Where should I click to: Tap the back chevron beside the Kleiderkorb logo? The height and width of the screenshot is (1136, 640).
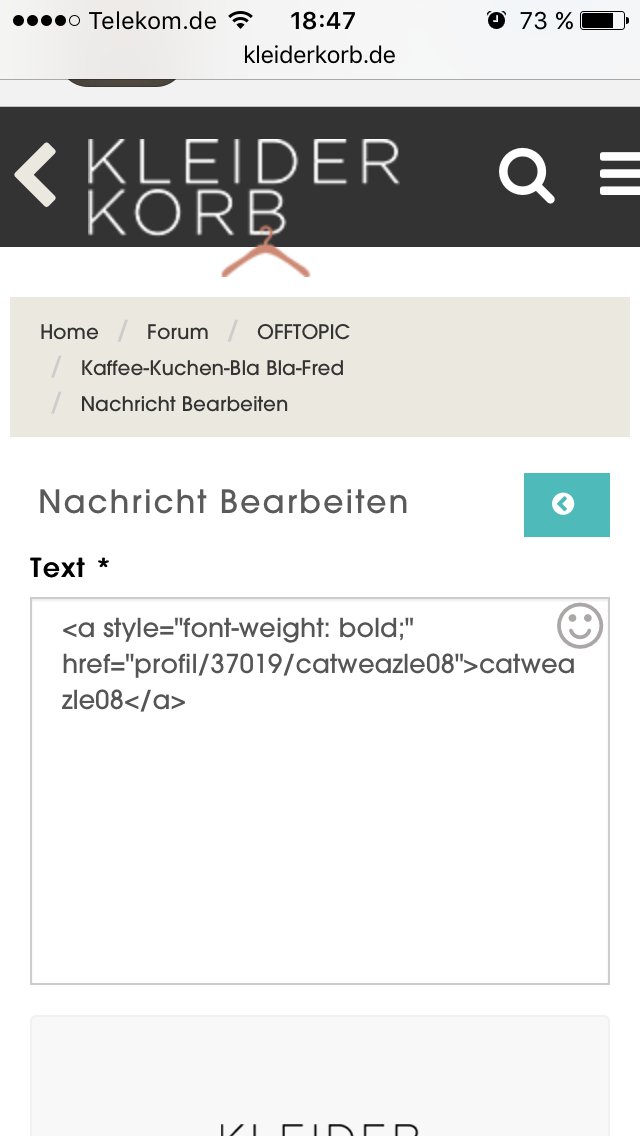(36, 175)
